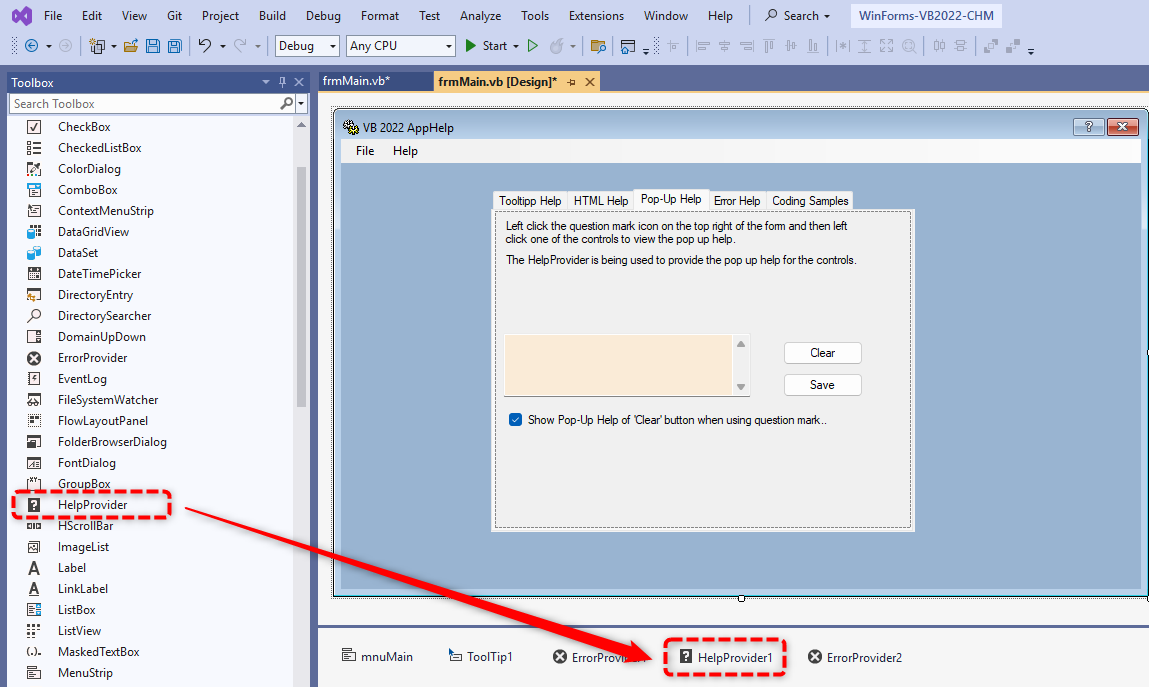Click the Save All toolbar icon
The height and width of the screenshot is (687, 1149).
point(174,45)
